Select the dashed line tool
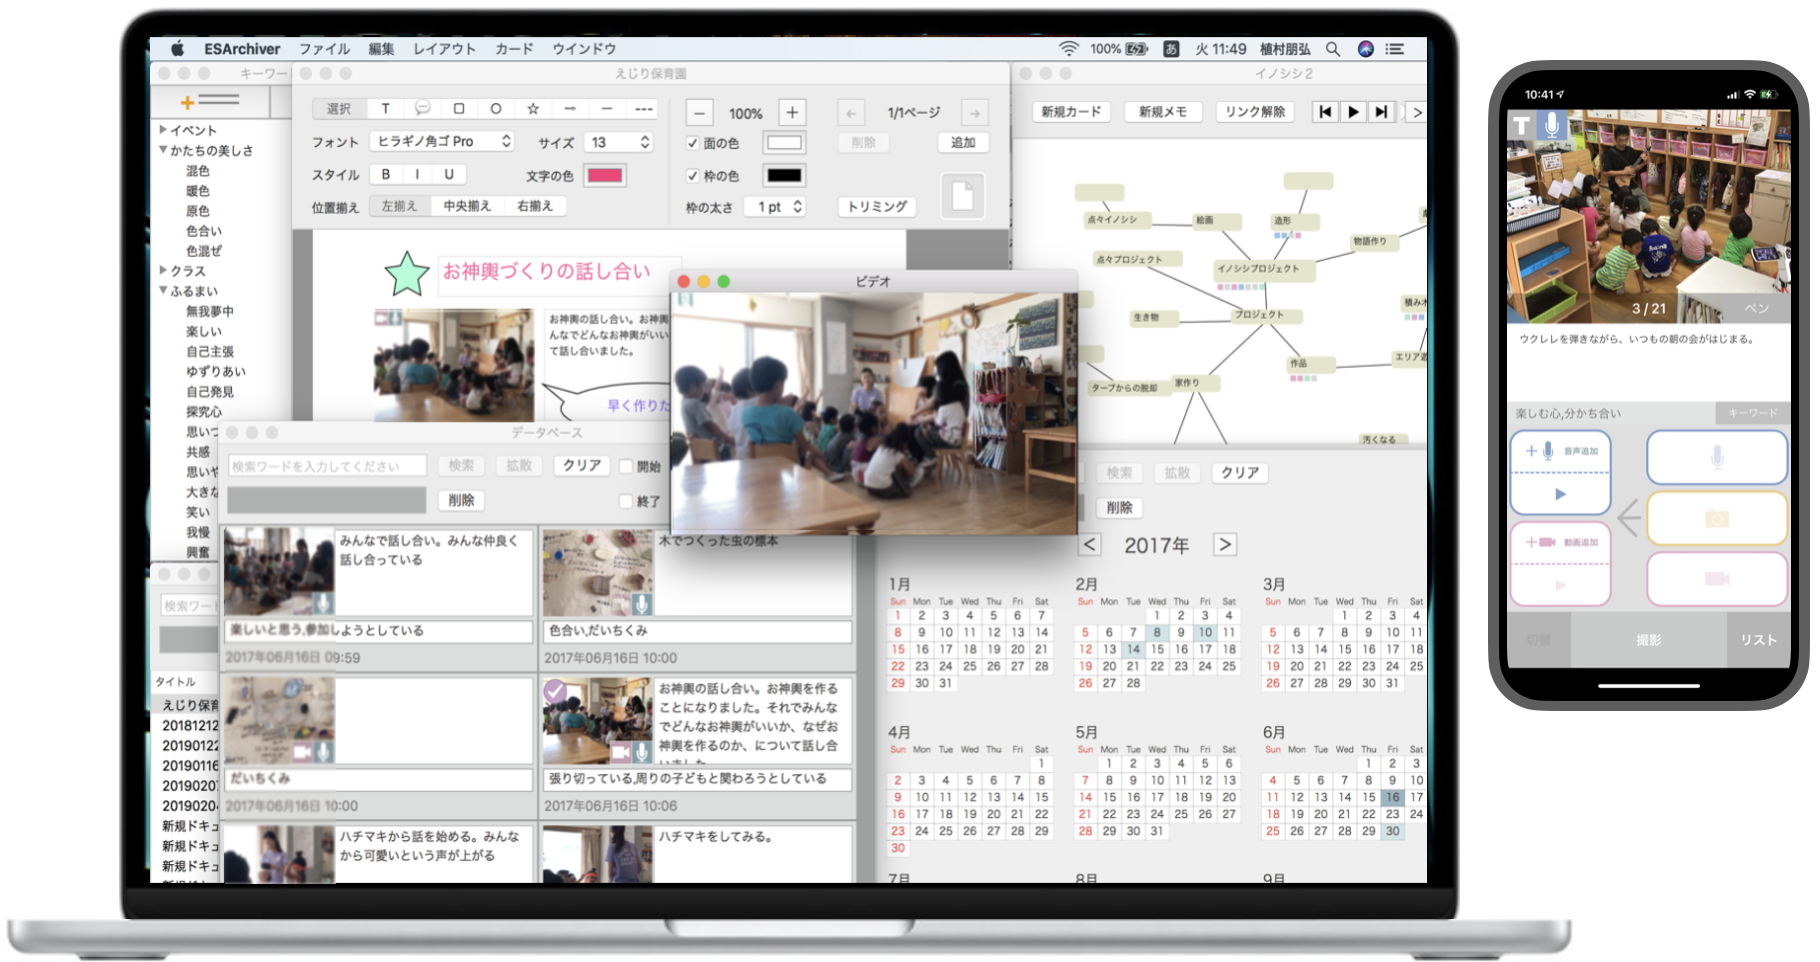 coord(644,109)
